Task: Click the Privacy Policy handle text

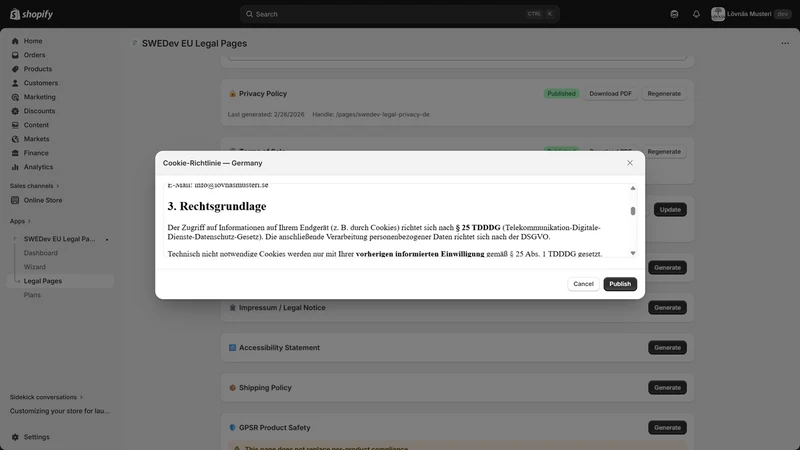Action: click(x=371, y=114)
